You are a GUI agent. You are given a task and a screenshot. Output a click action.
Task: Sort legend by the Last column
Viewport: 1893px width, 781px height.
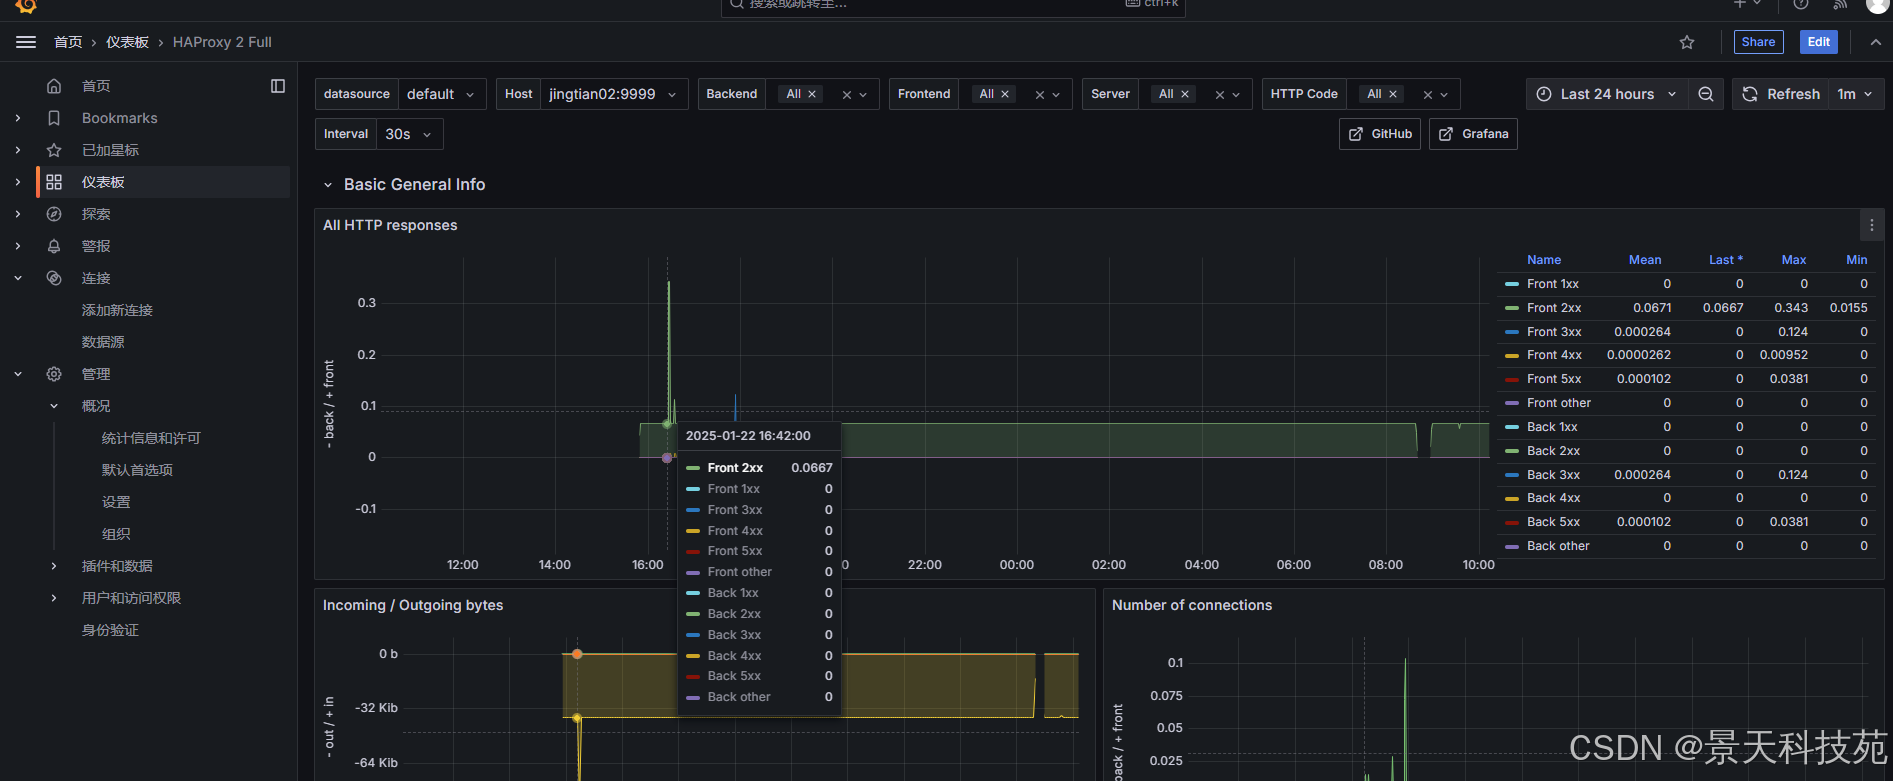point(1725,260)
